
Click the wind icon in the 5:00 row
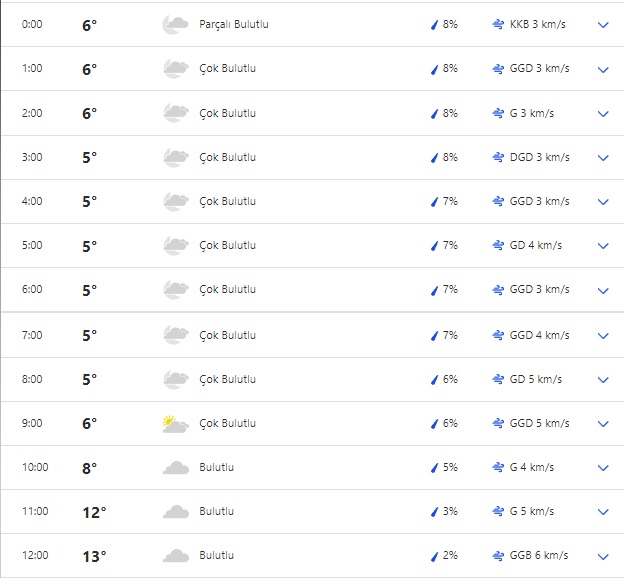coord(498,246)
